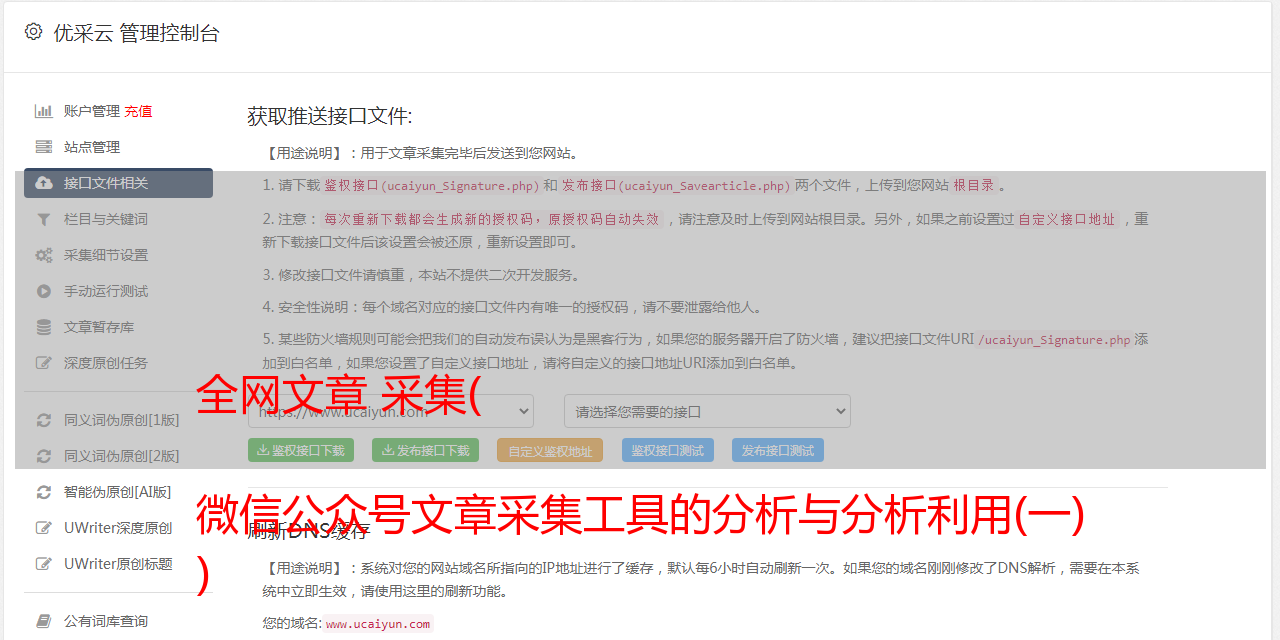Image resolution: width=1280 pixels, height=640 pixels.
Task: Click the 自定义鉴权地址 button
Action: [550, 450]
